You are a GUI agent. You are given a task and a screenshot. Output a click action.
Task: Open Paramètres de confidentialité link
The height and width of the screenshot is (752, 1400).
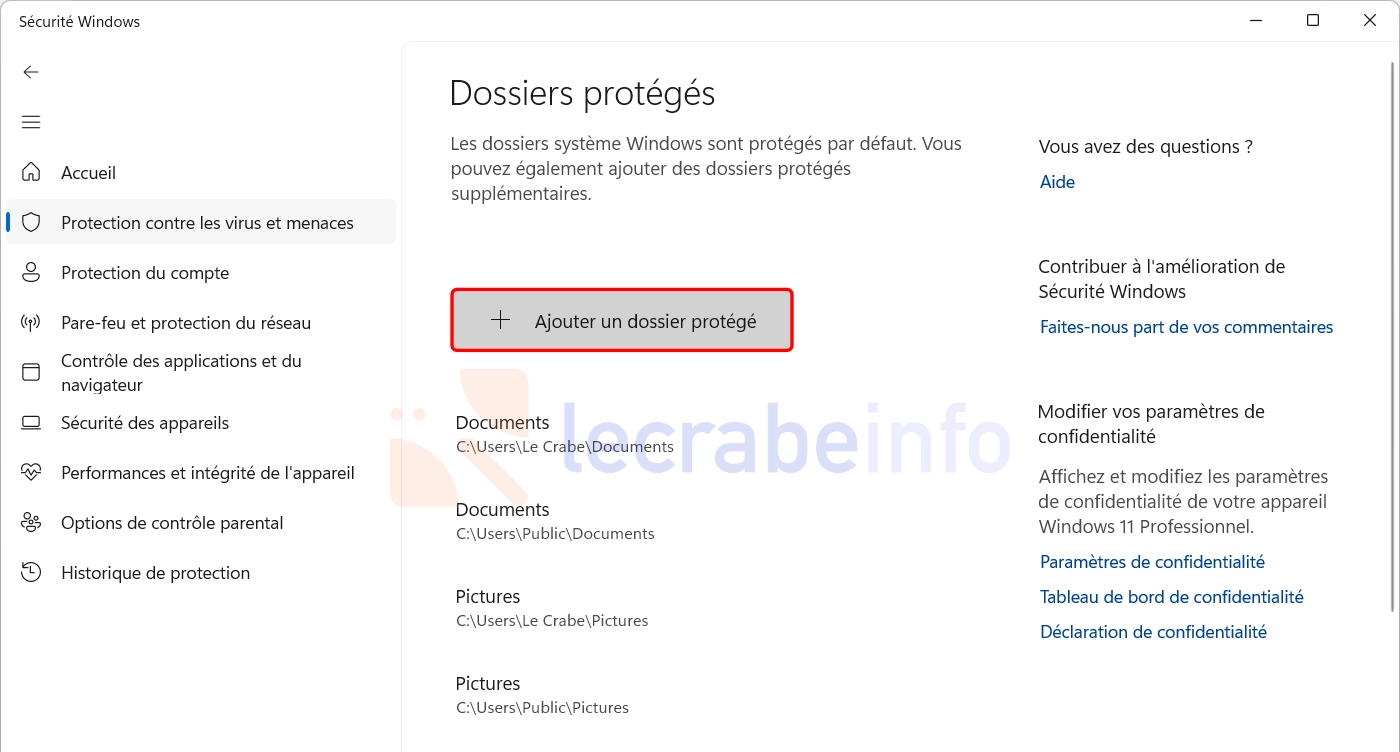1152,562
